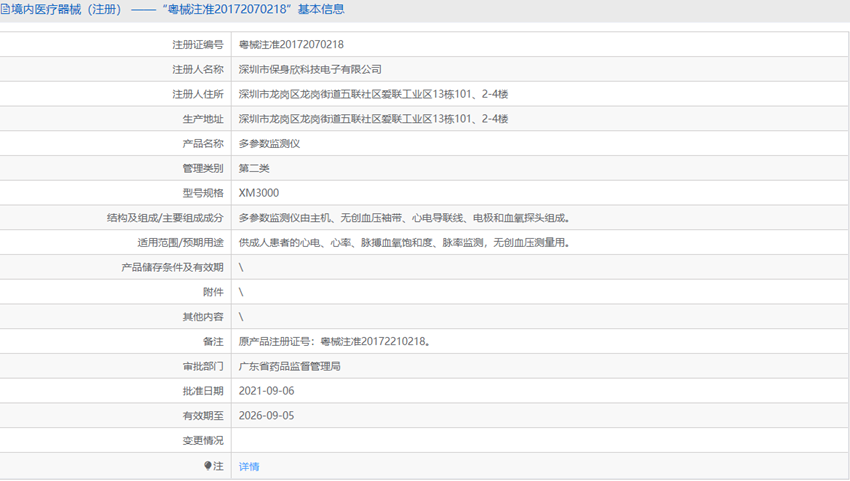Viewport: 850px width, 481px height.
Task: Select the model value XM3000
Action: [259, 193]
